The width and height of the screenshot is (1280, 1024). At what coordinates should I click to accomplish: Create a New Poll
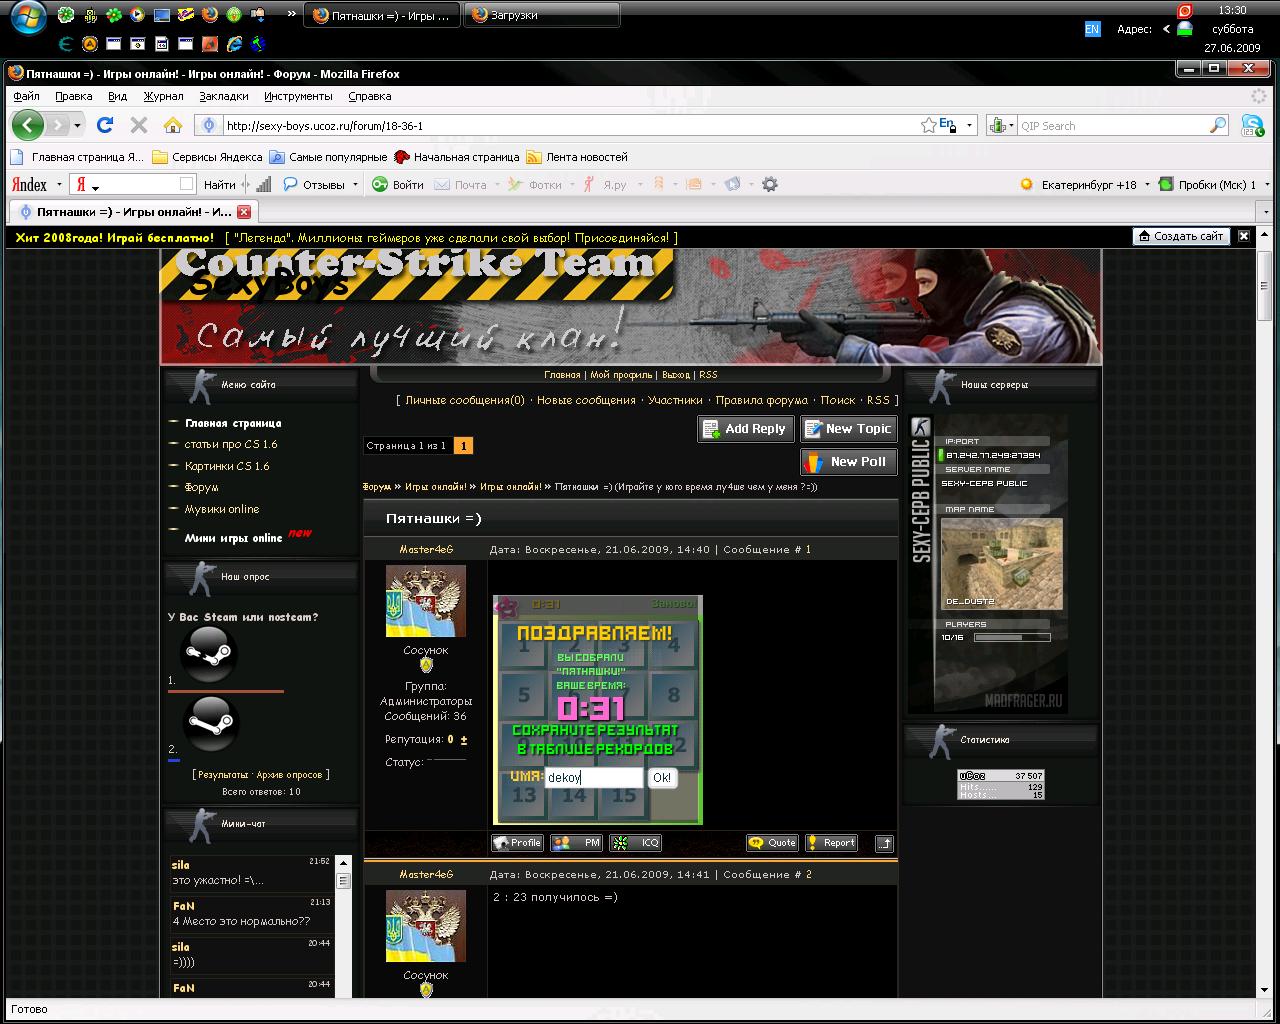[x=849, y=462]
